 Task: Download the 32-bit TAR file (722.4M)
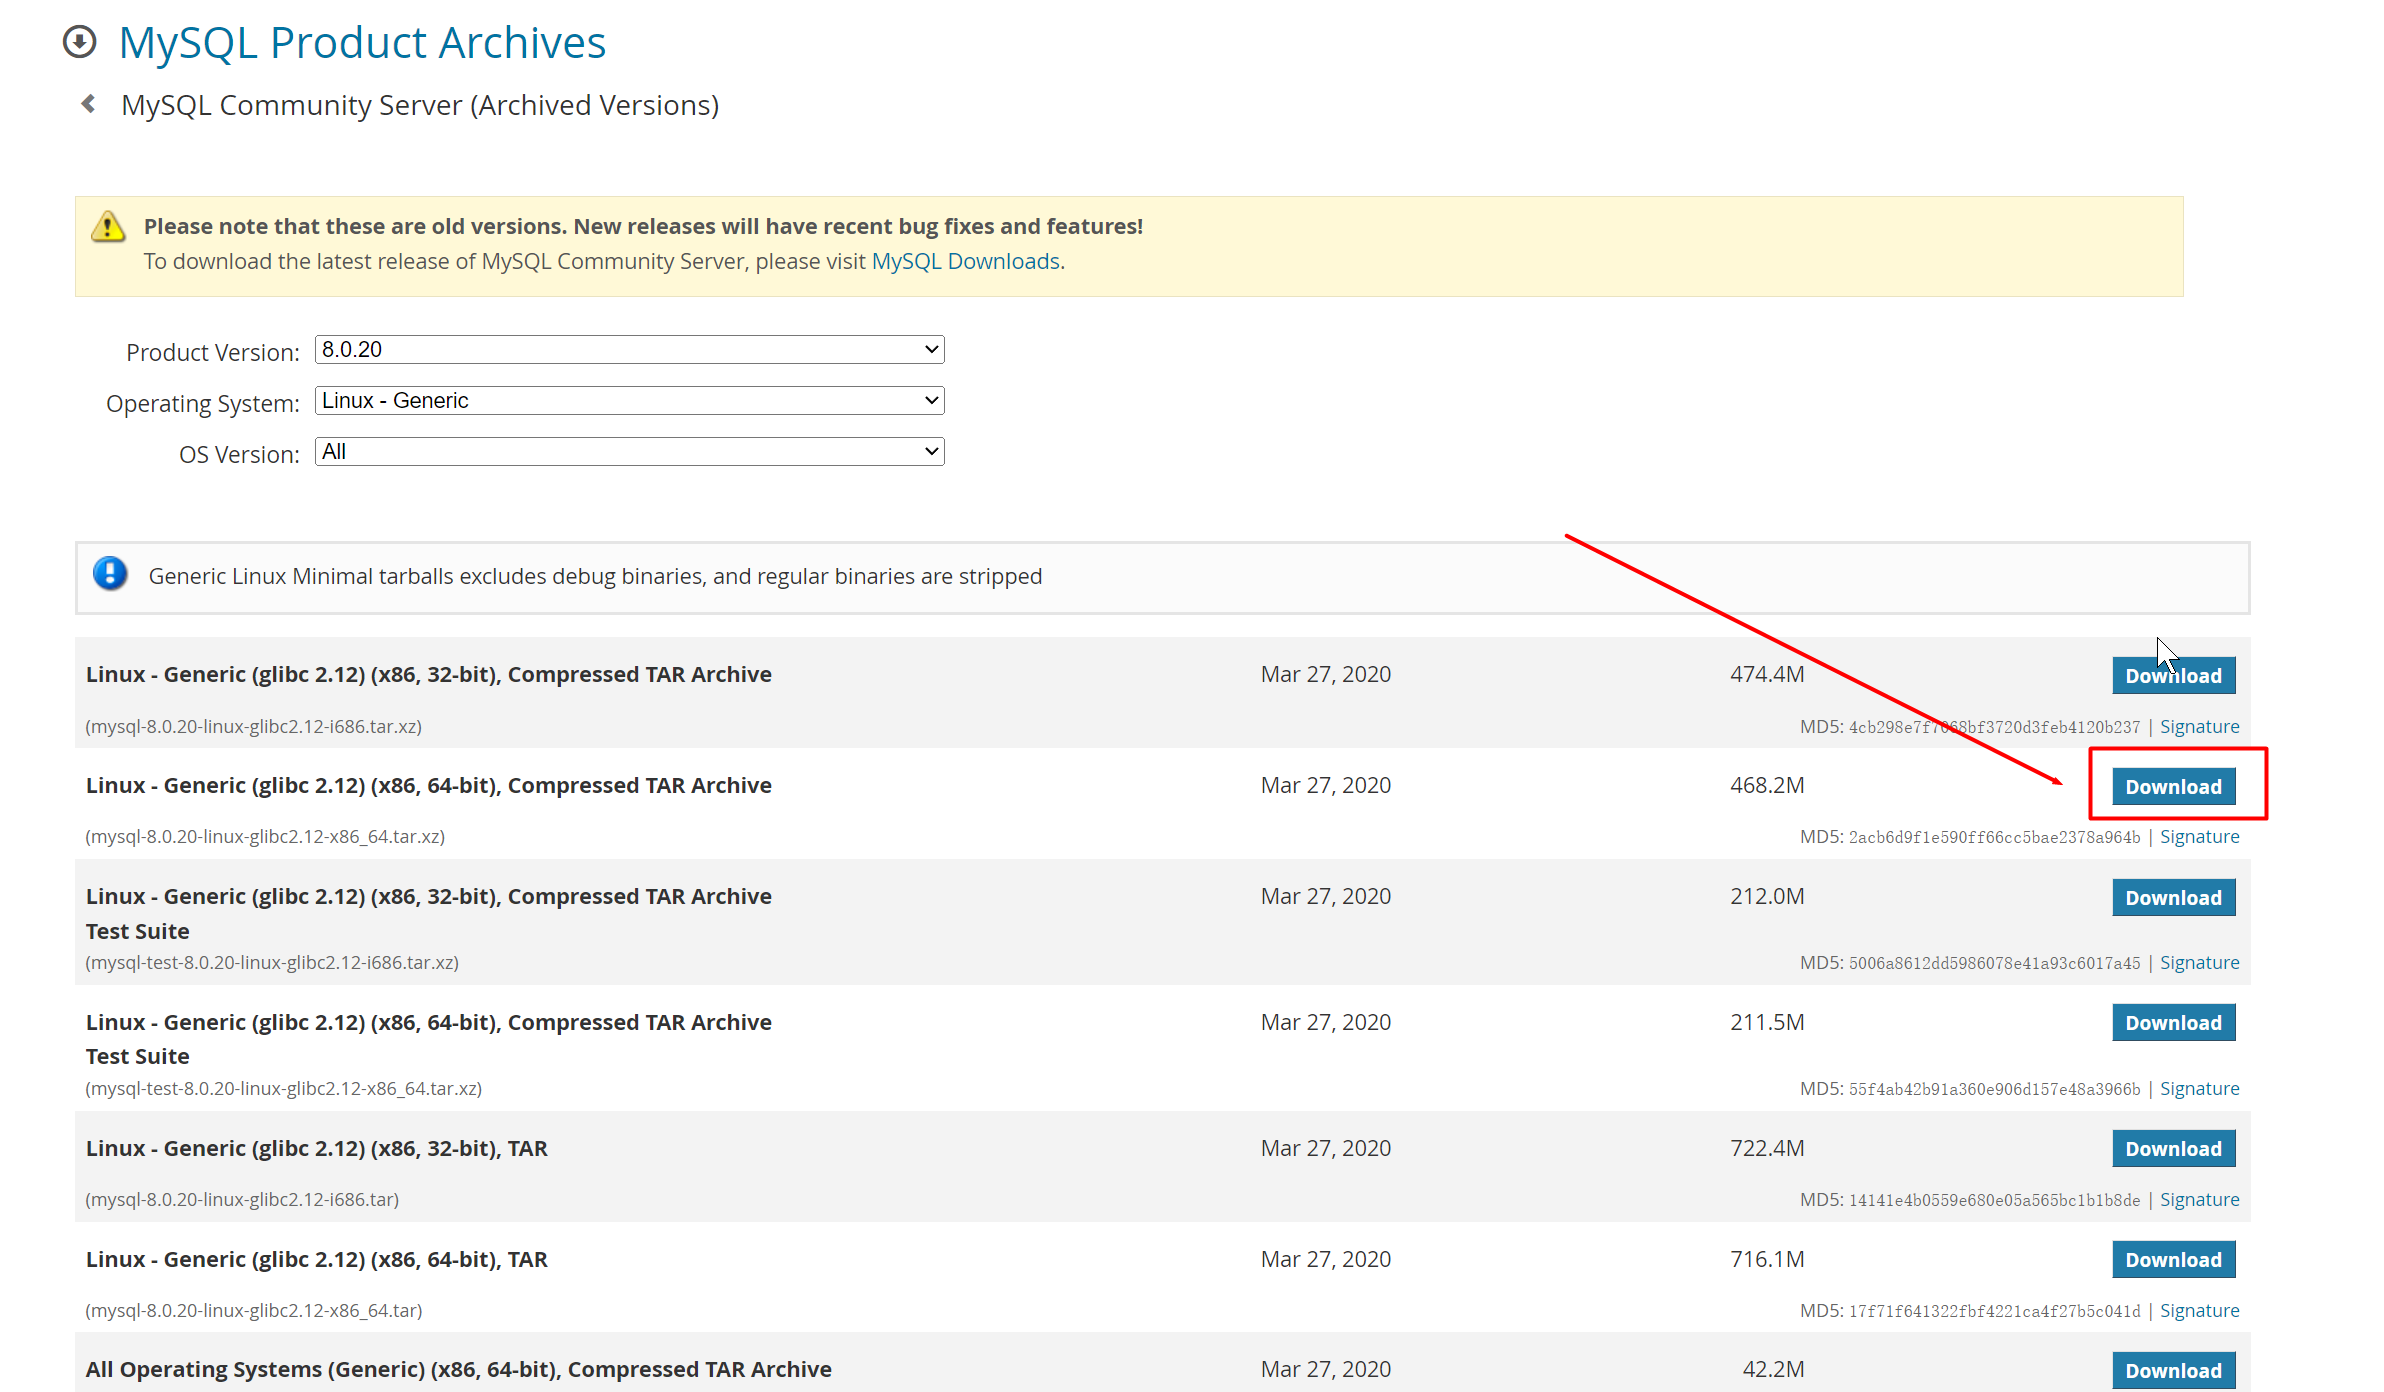click(x=2173, y=1149)
